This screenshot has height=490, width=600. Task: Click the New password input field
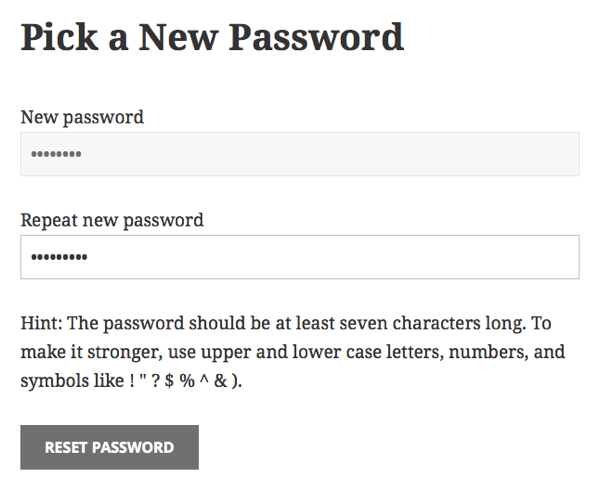click(x=300, y=154)
